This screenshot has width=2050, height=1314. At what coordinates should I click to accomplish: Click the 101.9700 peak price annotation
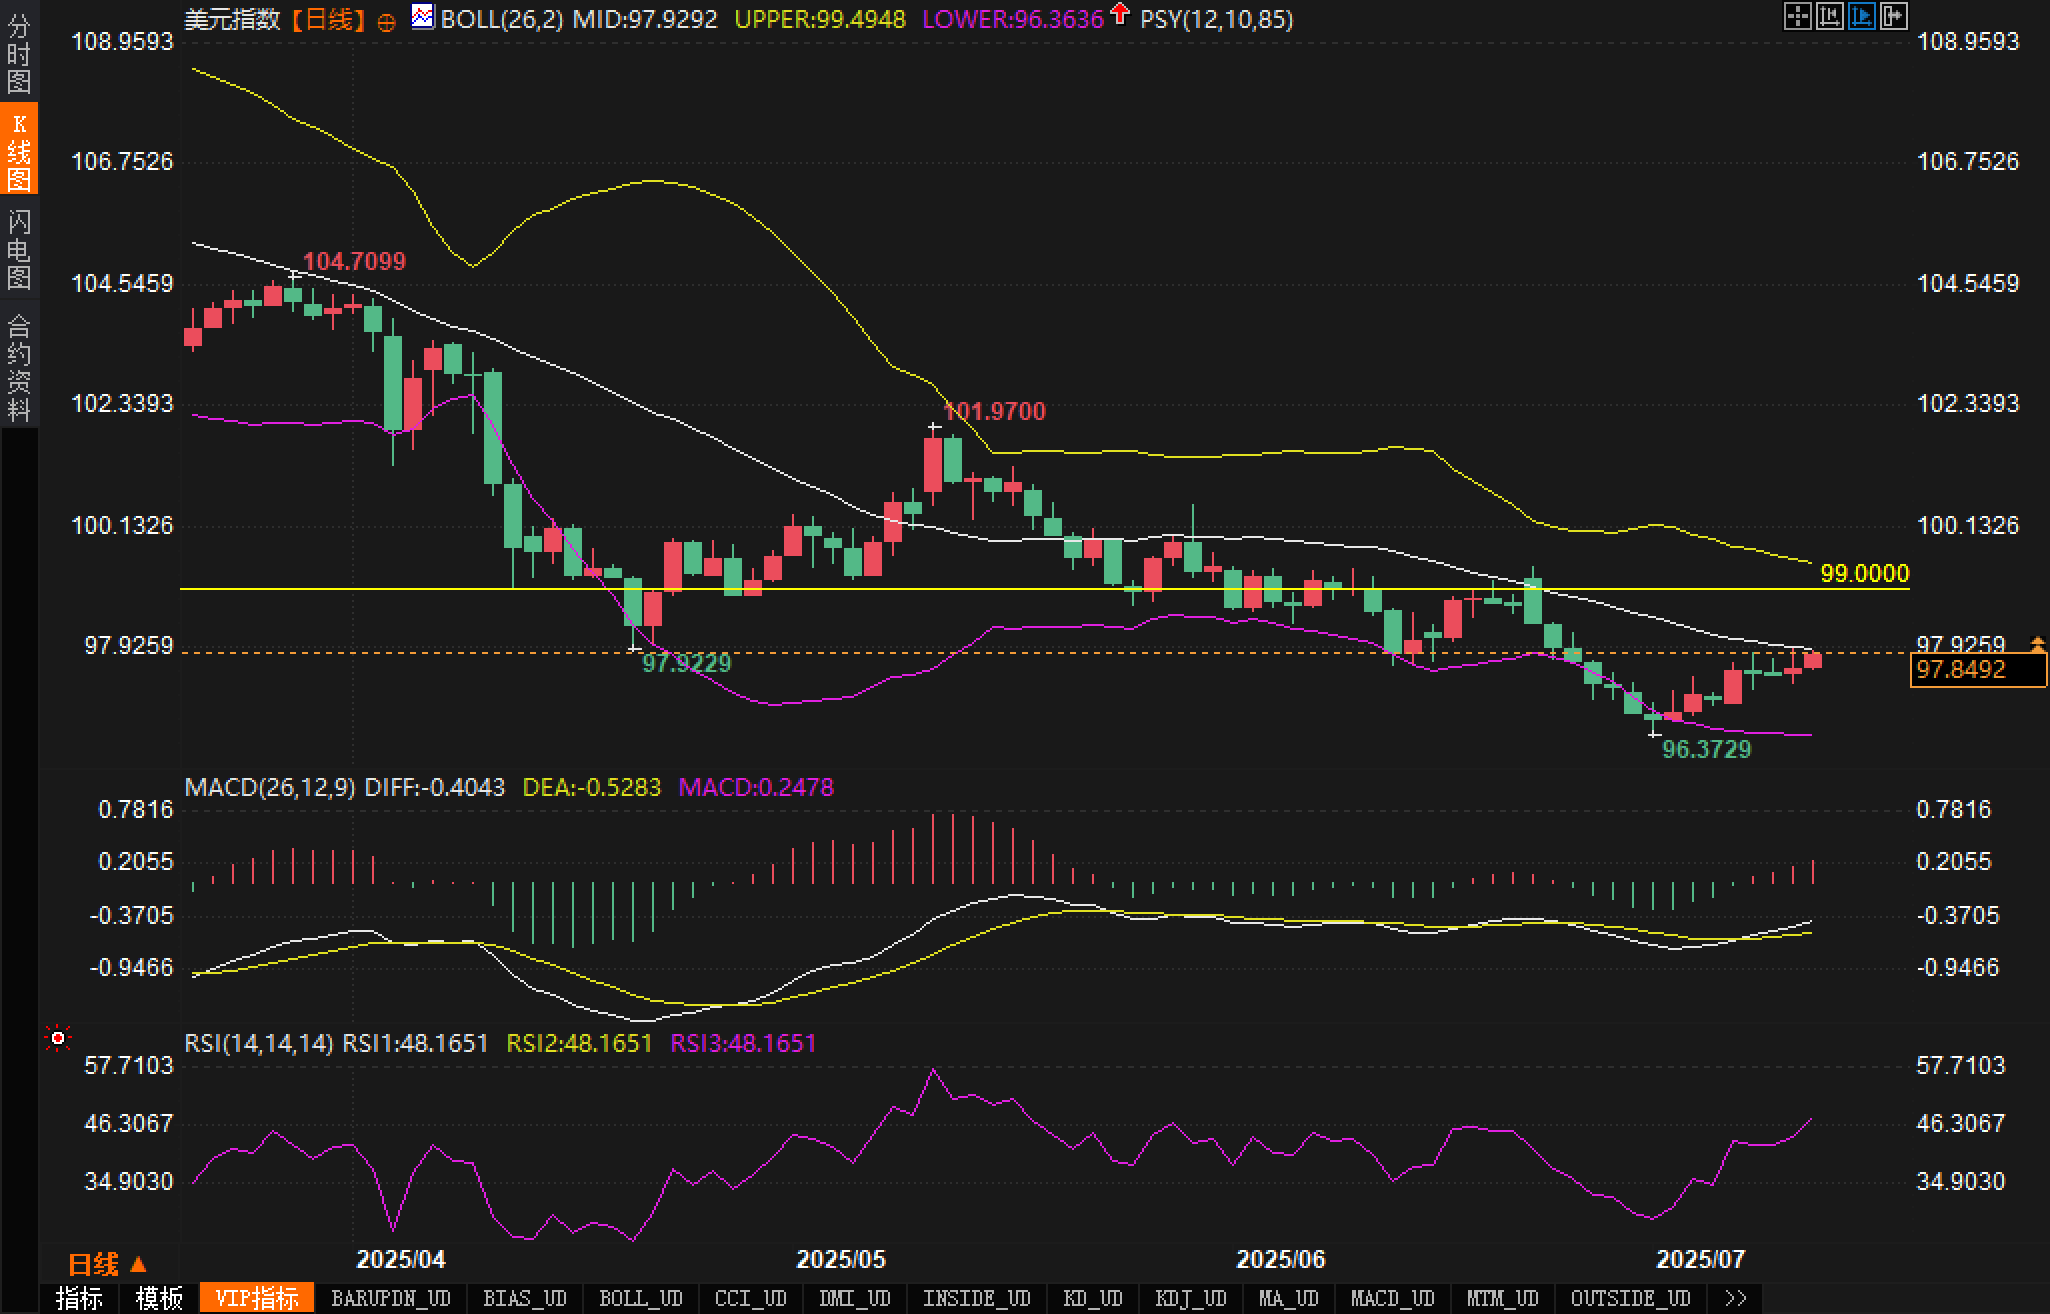pos(994,411)
